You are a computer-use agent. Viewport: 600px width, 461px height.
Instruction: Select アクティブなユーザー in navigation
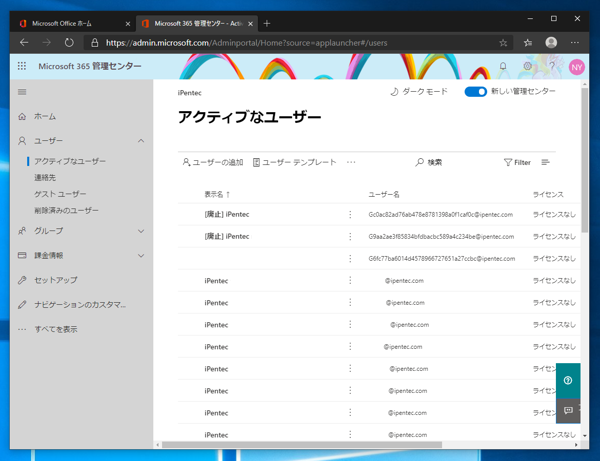click(70, 161)
